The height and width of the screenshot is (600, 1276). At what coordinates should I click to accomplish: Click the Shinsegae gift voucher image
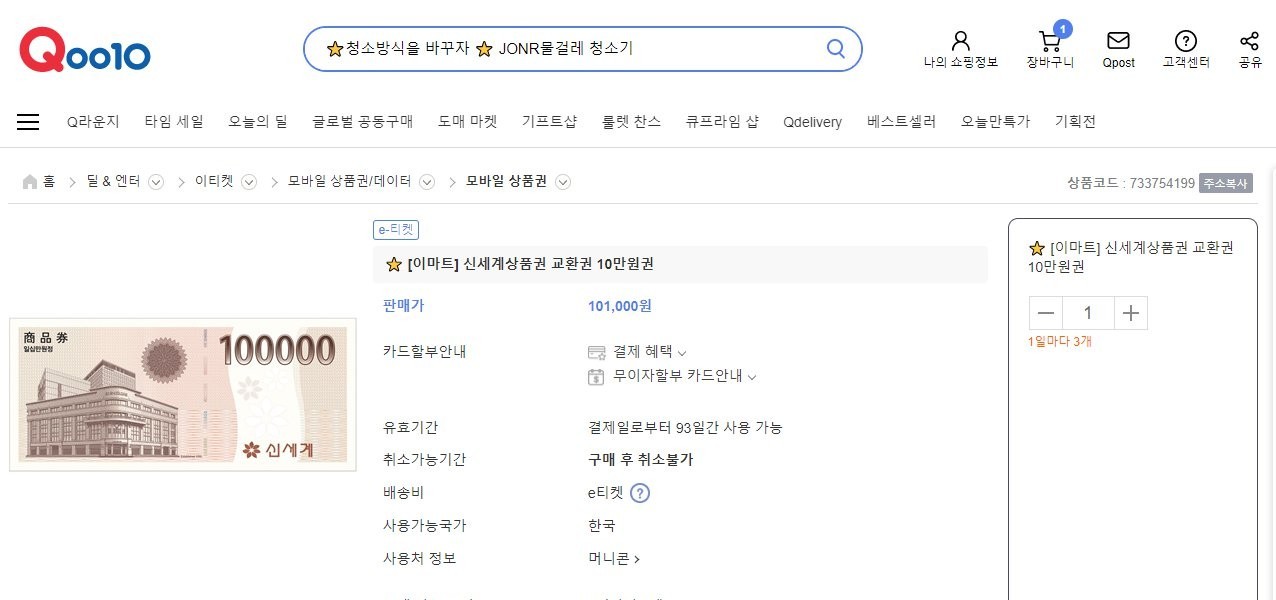pyautogui.click(x=183, y=394)
